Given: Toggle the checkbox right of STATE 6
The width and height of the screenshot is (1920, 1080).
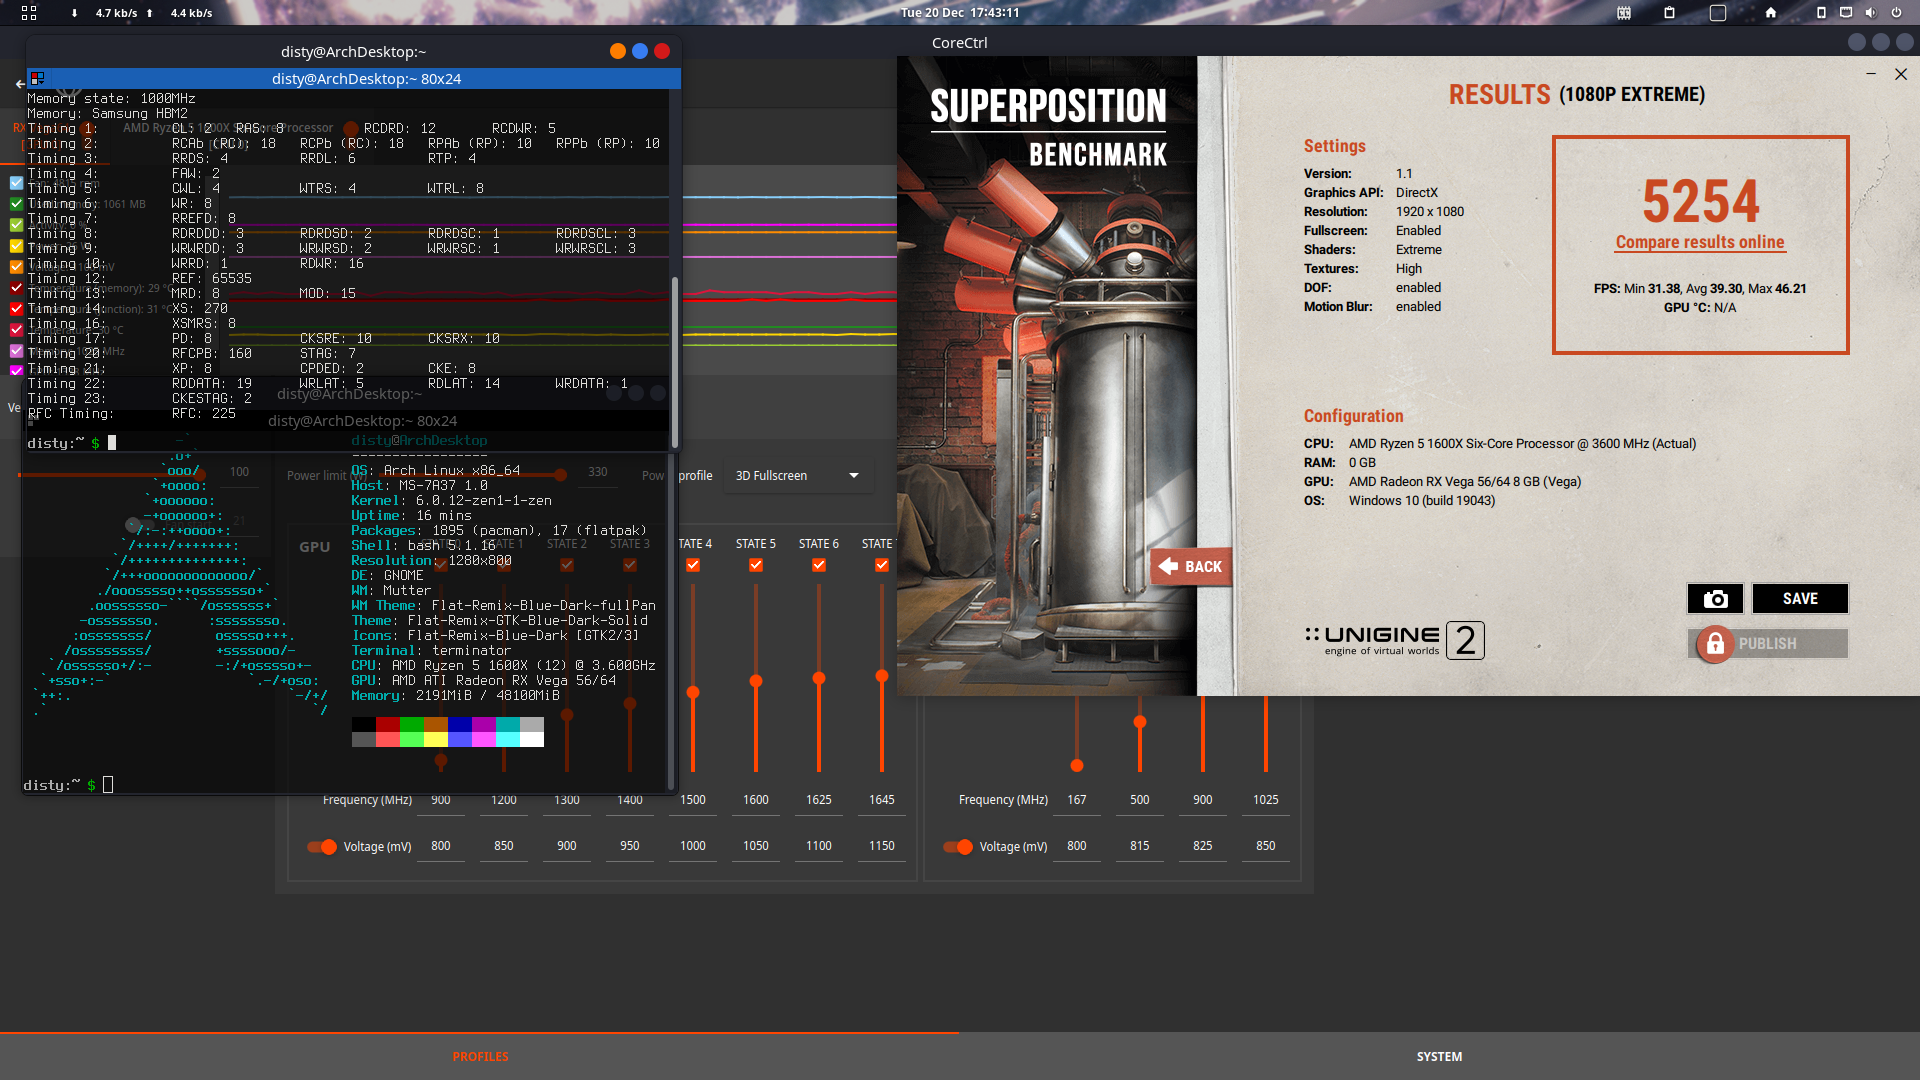Looking at the screenshot, I should tap(882, 565).
